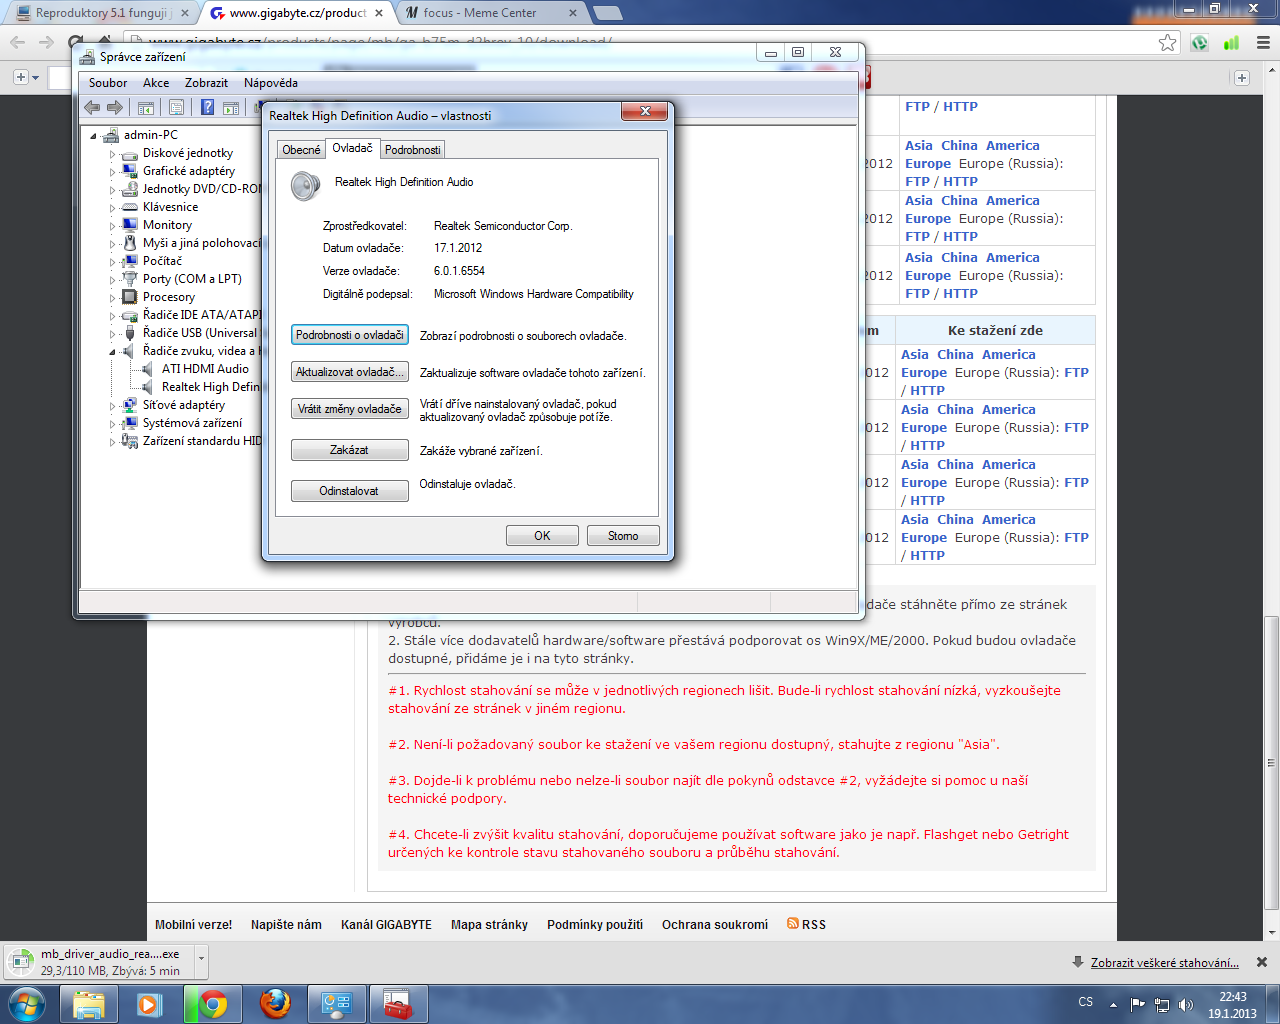Image resolution: width=1280 pixels, height=1024 pixels.
Task: Click the mb_driver_audio_rea....exe download item
Action: pos(98,962)
